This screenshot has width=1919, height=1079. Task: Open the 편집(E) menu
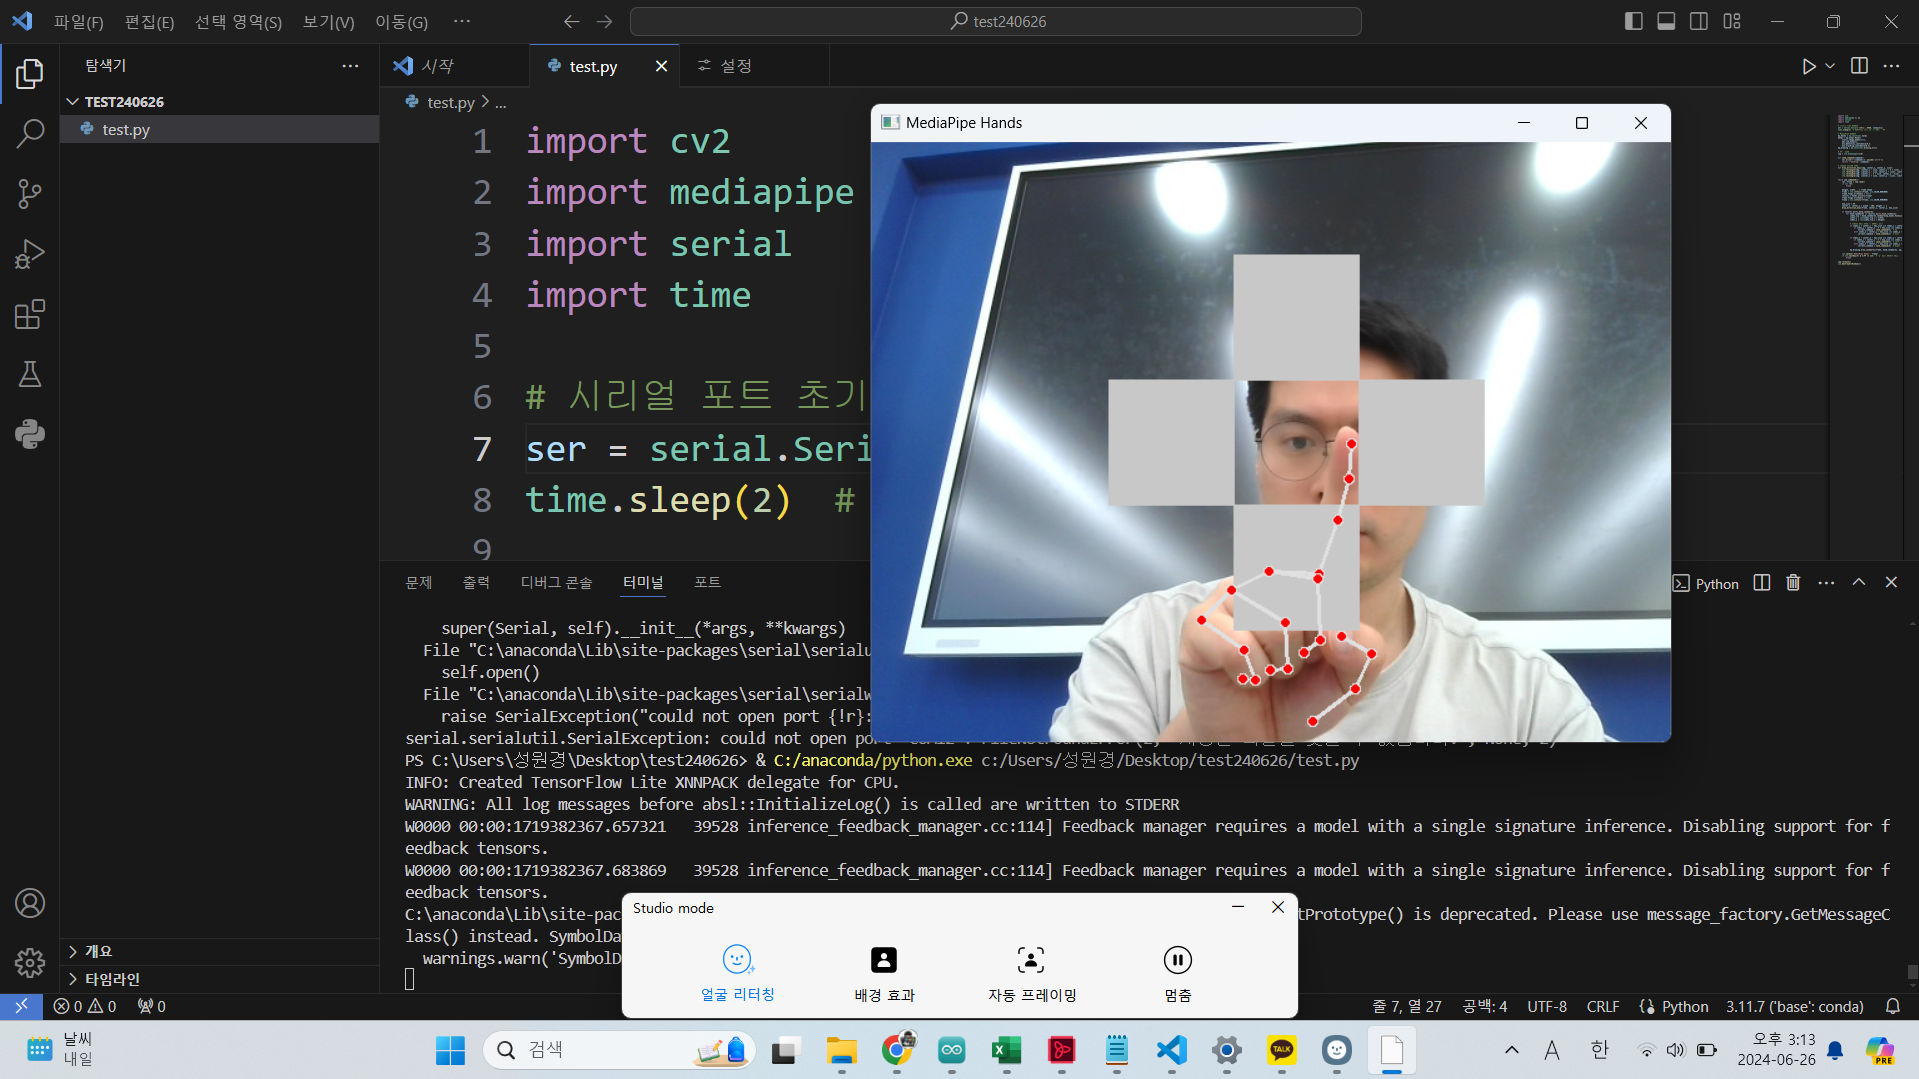pyautogui.click(x=149, y=22)
